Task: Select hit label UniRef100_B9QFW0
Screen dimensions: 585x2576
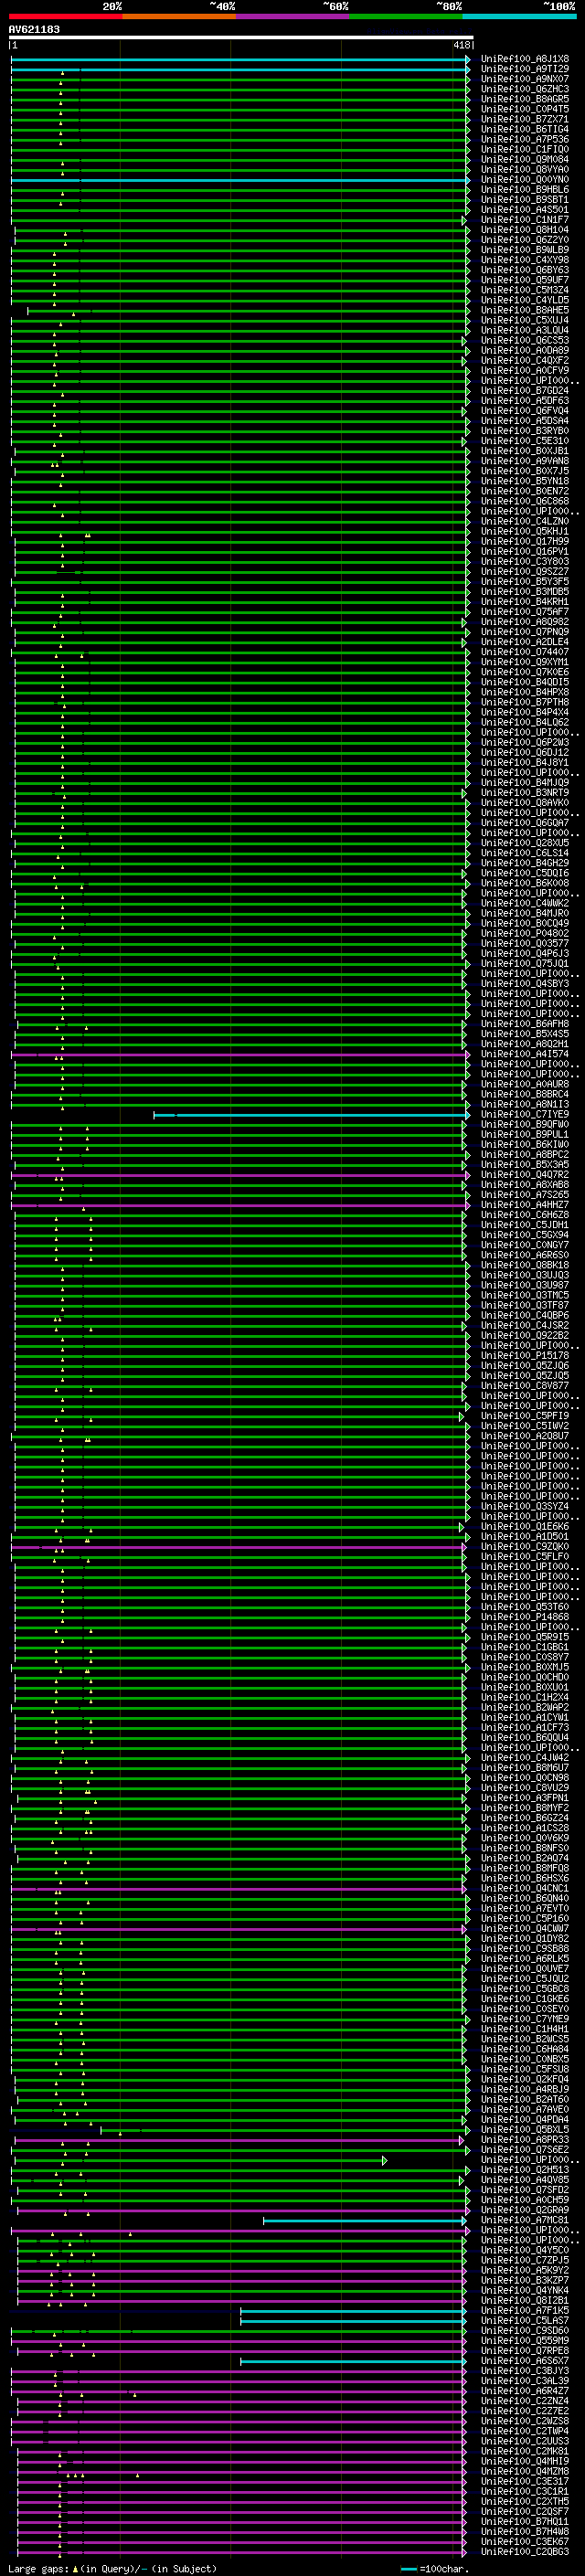Action: pos(524,1124)
